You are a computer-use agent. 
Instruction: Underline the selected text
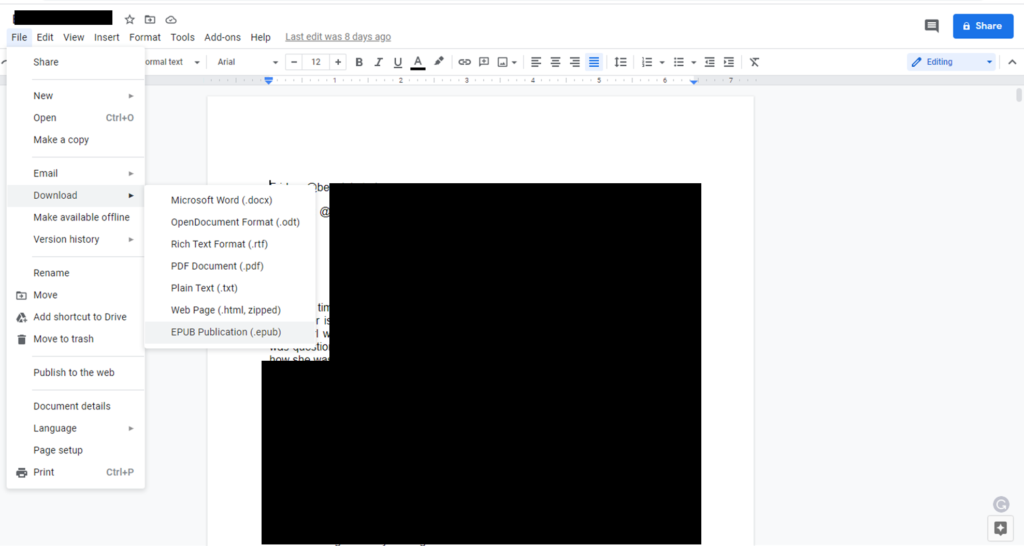point(398,62)
